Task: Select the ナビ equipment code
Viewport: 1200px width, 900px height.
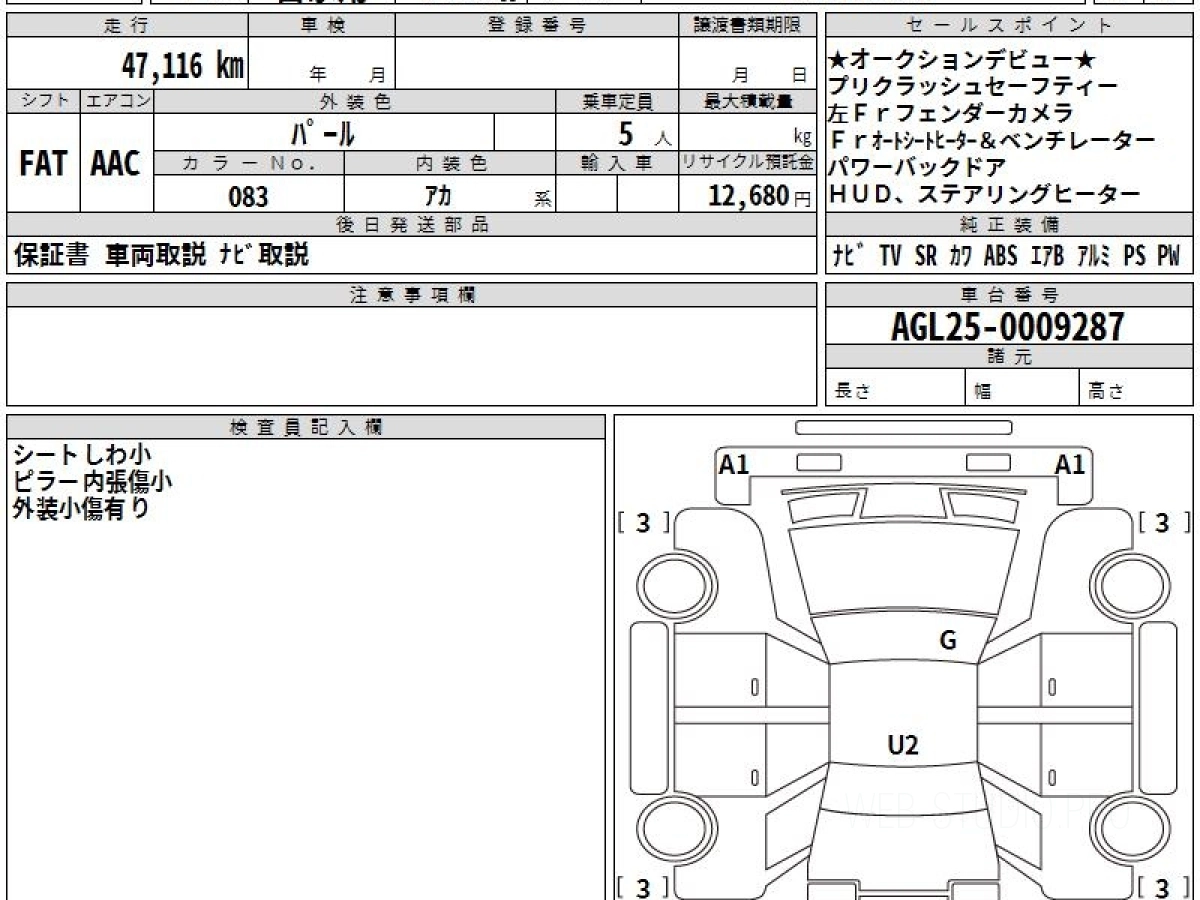Action: [x=851, y=256]
